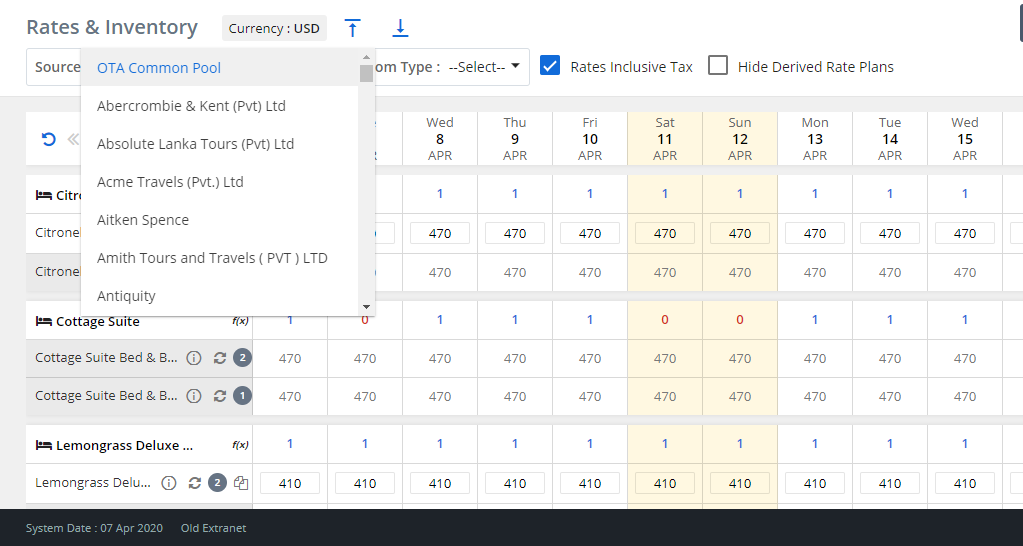Click the upload rates arrow icon
The height and width of the screenshot is (546, 1023).
tap(352, 28)
